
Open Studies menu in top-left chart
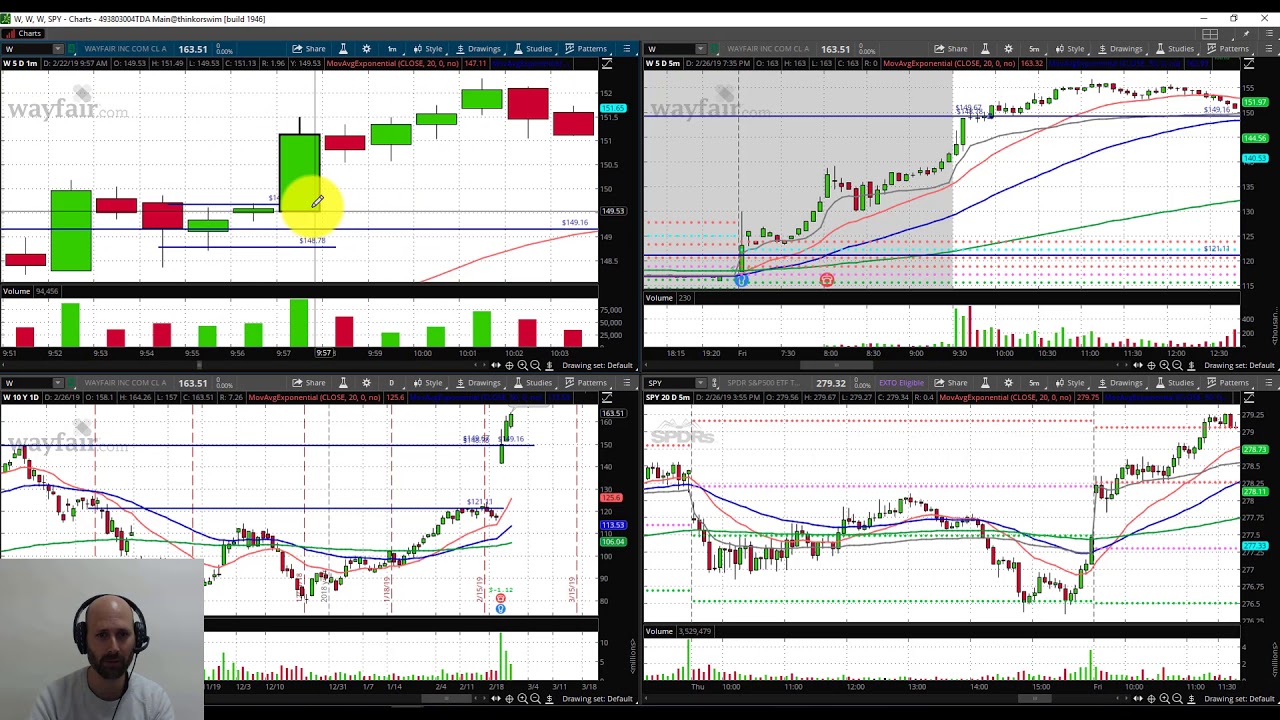click(533, 49)
